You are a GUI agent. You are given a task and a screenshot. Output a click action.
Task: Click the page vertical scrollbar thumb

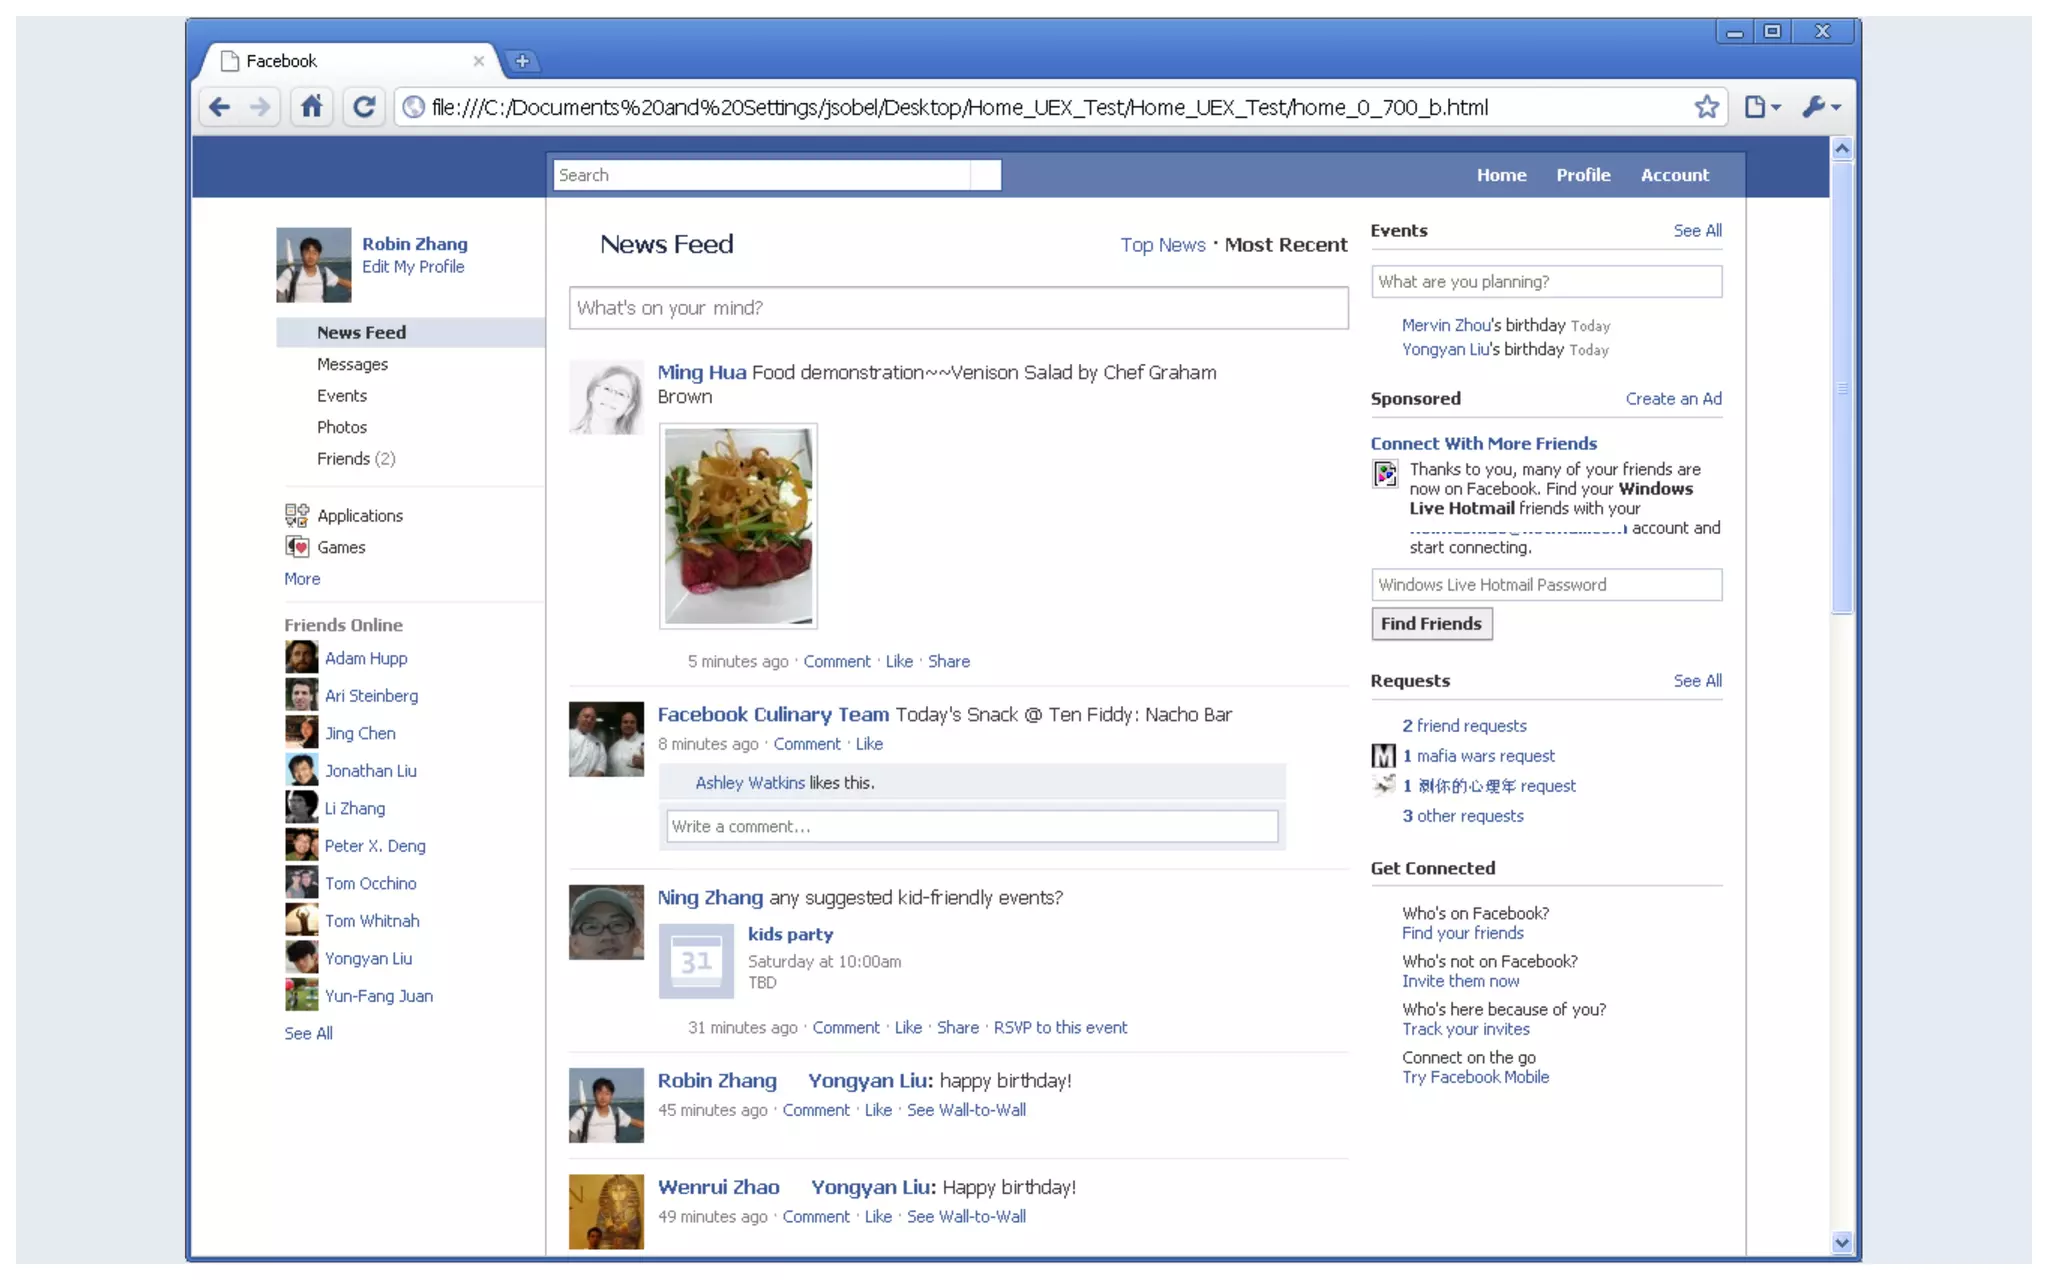pyautogui.click(x=1842, y=388)
